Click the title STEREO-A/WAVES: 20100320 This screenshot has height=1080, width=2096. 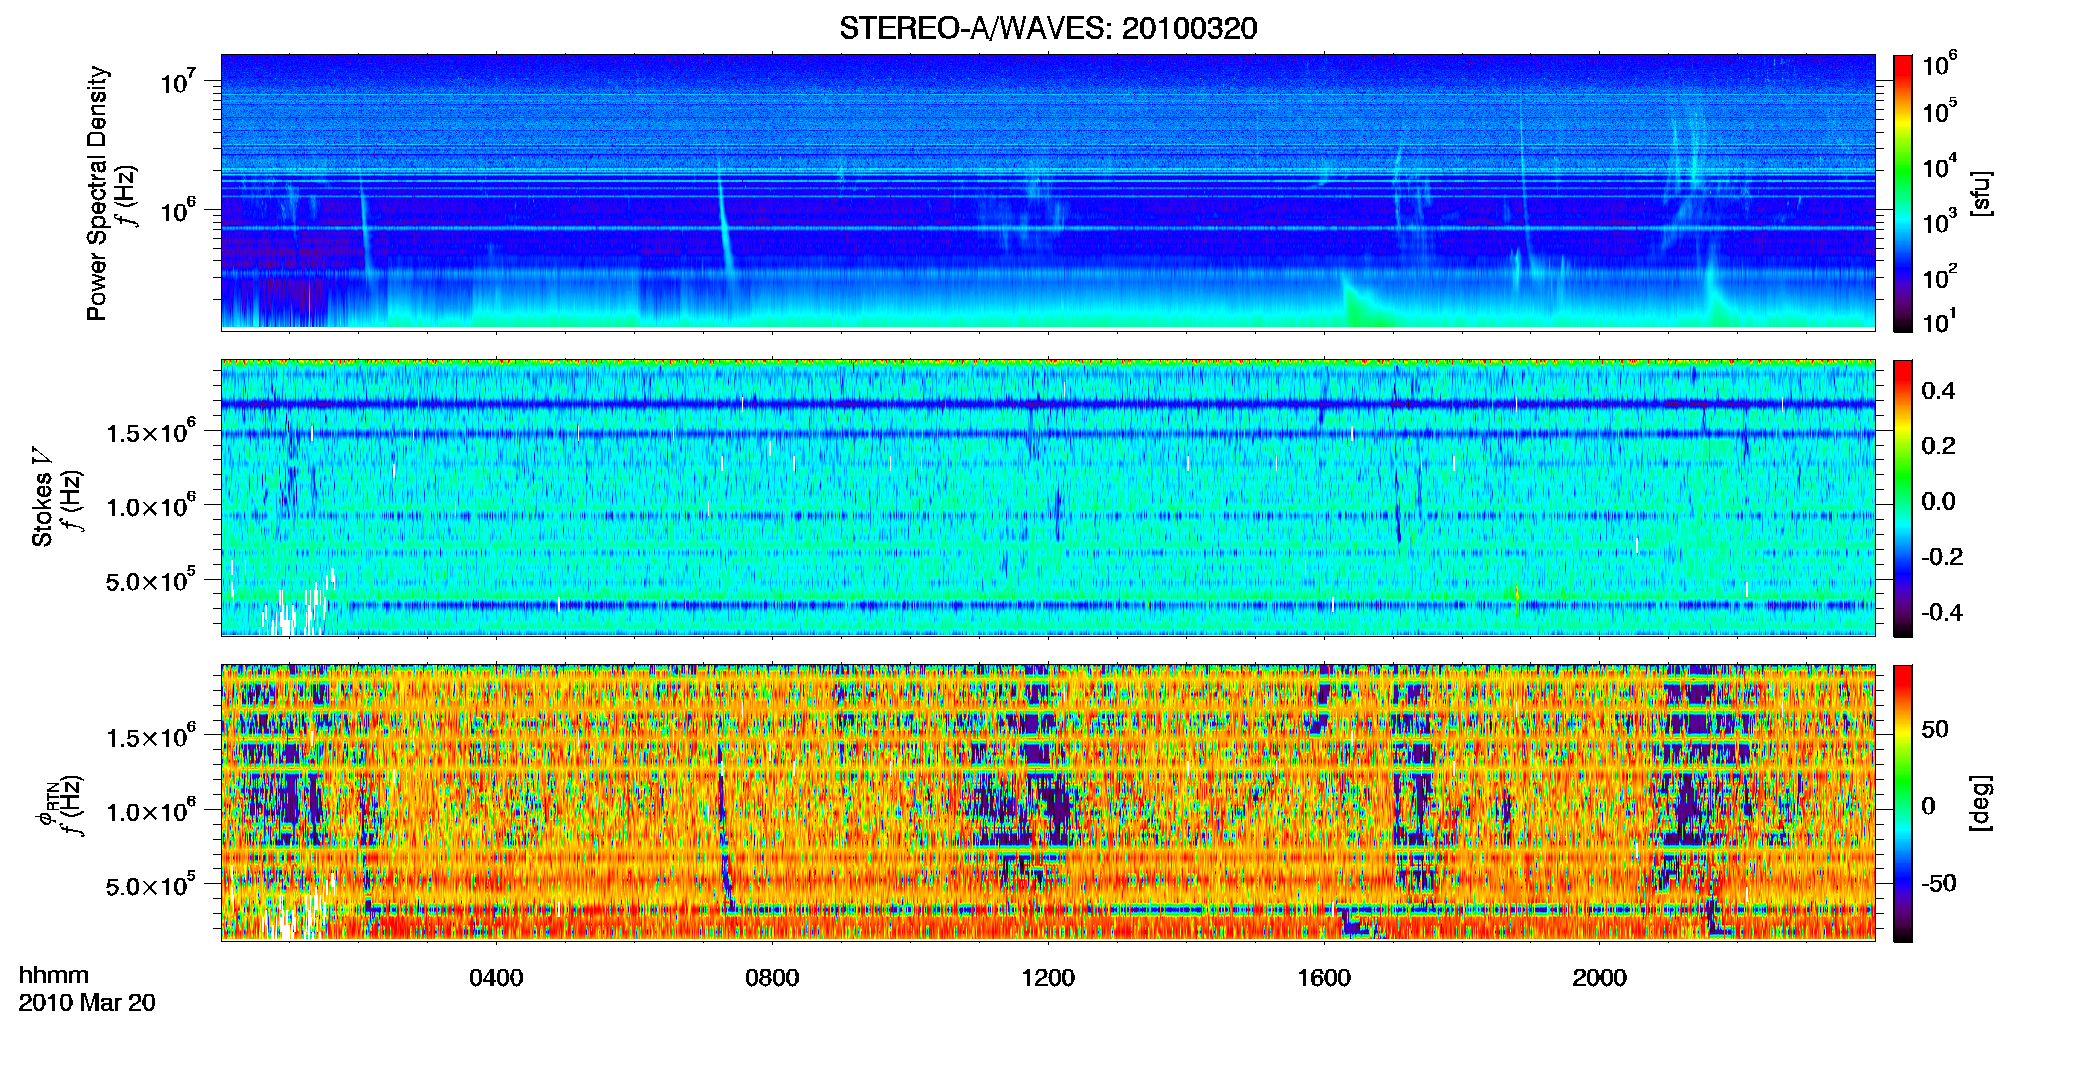point(1048,28)
